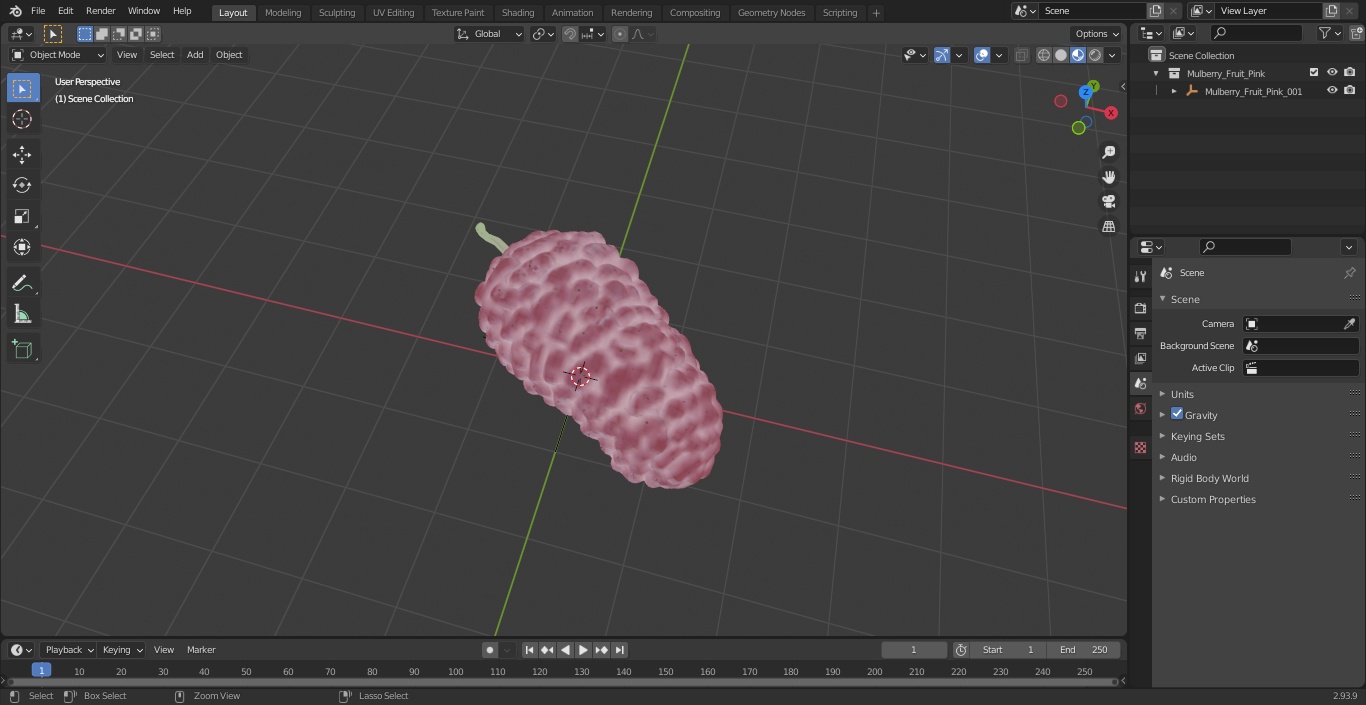Play the animation forward

pos(583,650)
